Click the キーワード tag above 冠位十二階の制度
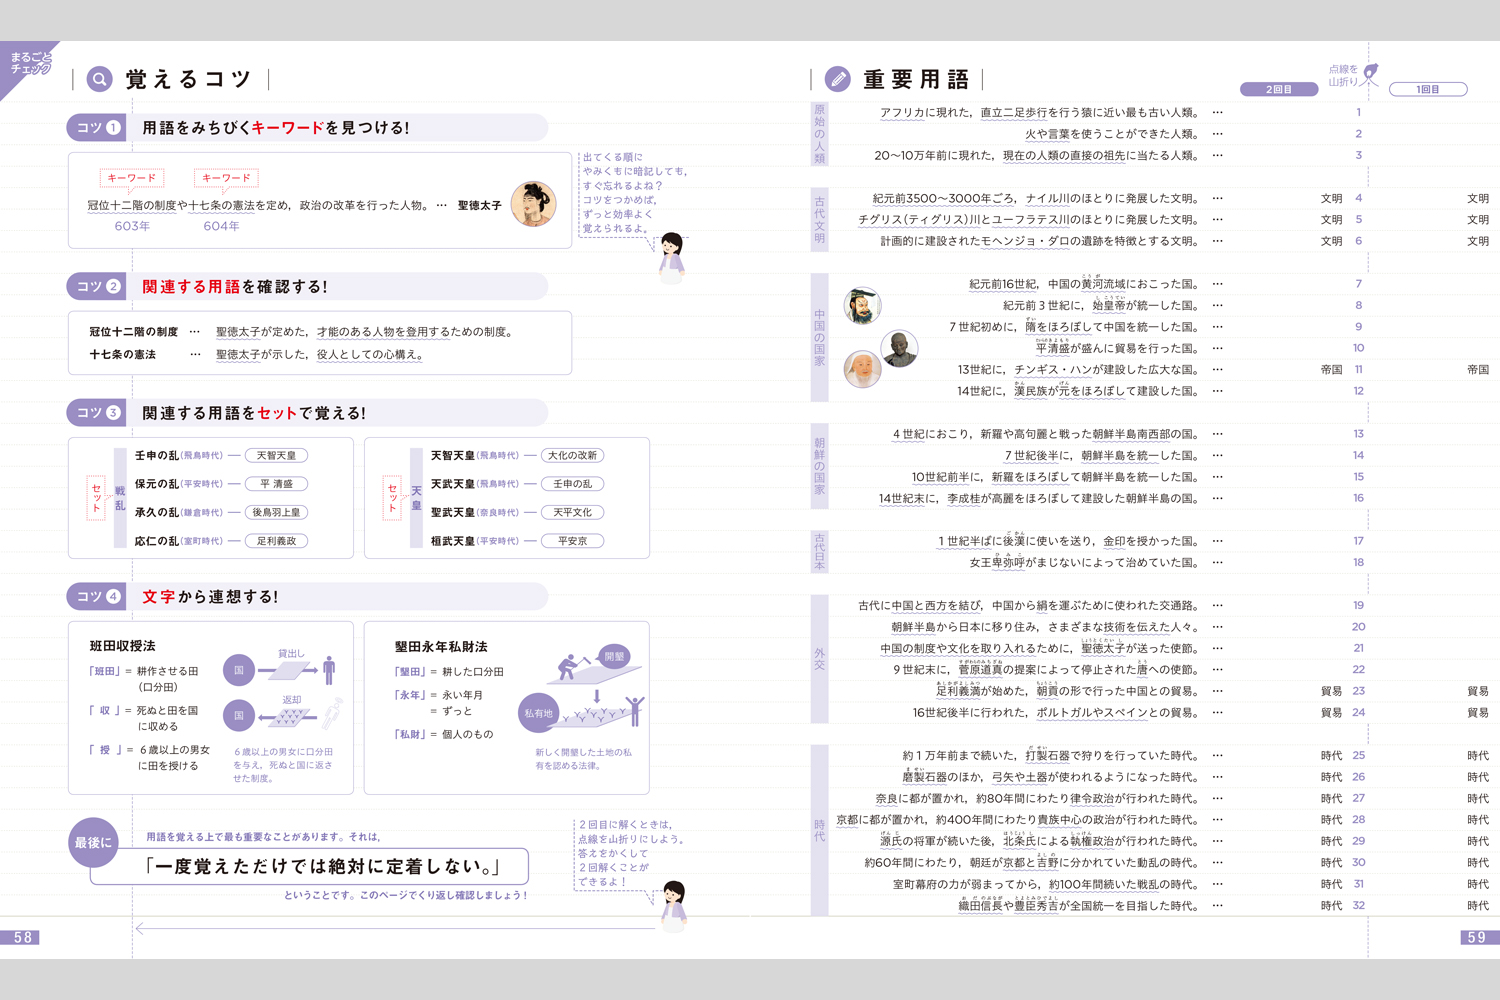The height and width of the screenshot is (1000, 1500). point(132,178)
